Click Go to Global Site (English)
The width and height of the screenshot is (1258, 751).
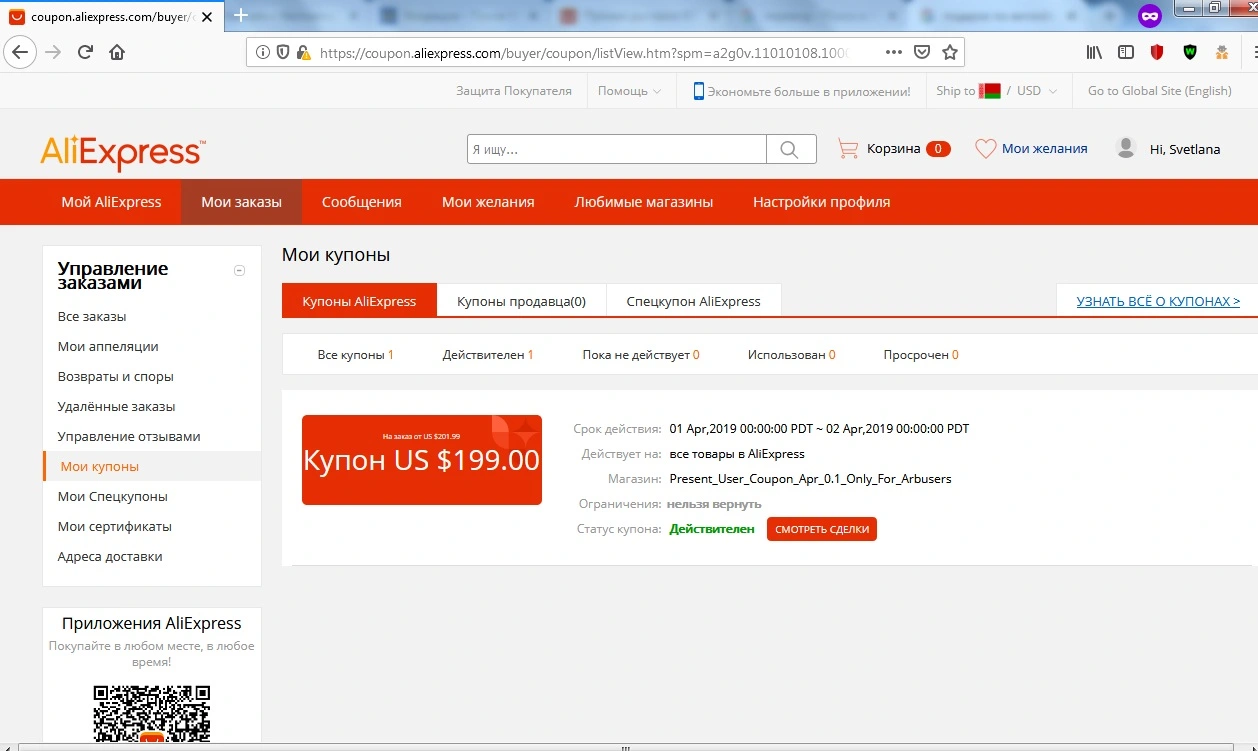pyautogui.click(x=1160, y=91)
